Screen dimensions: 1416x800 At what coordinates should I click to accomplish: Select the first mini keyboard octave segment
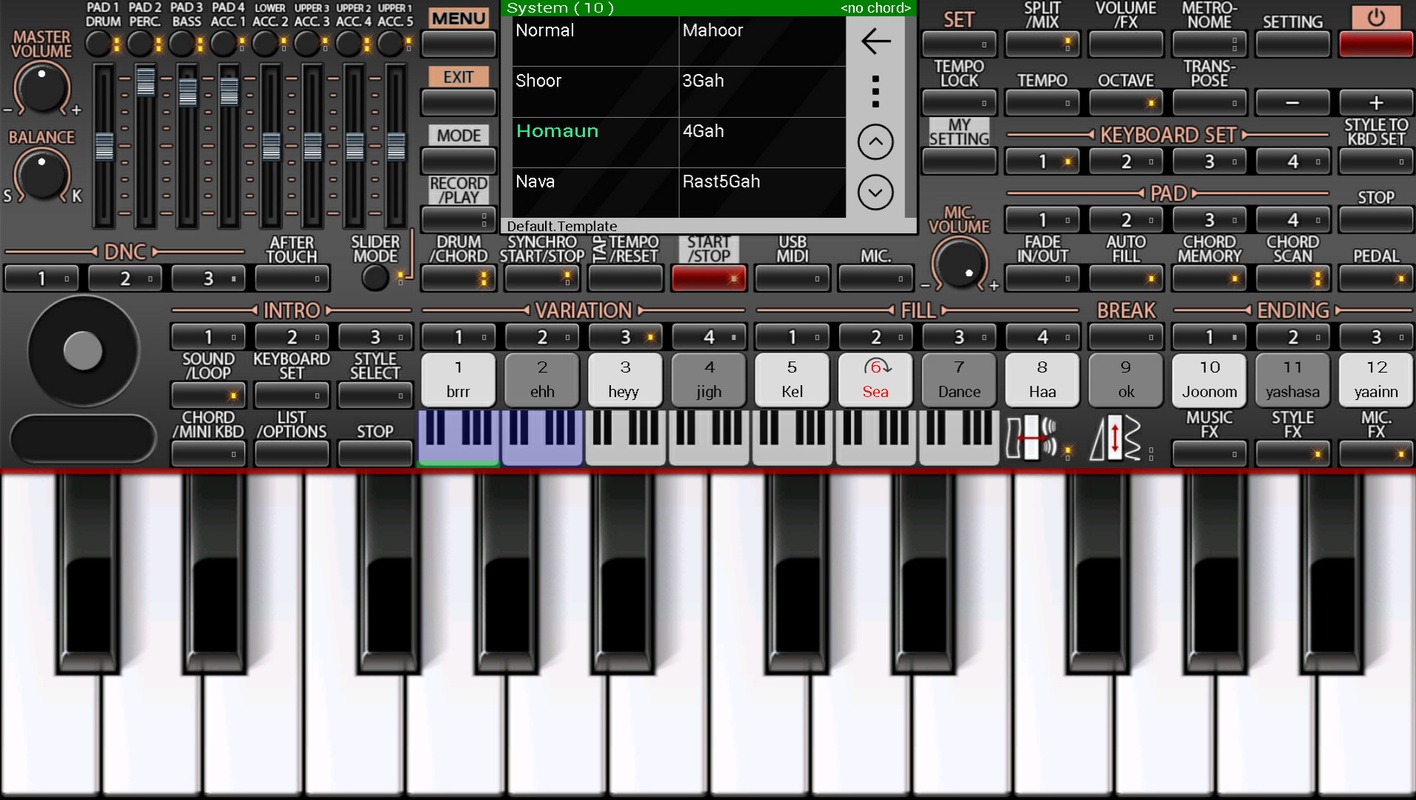coord(458,438)
